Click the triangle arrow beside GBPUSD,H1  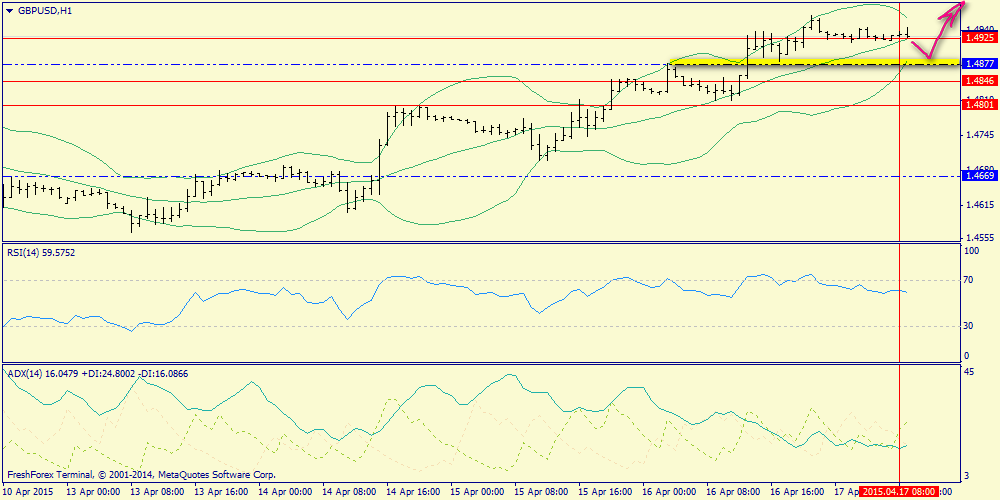pos(9,10)
